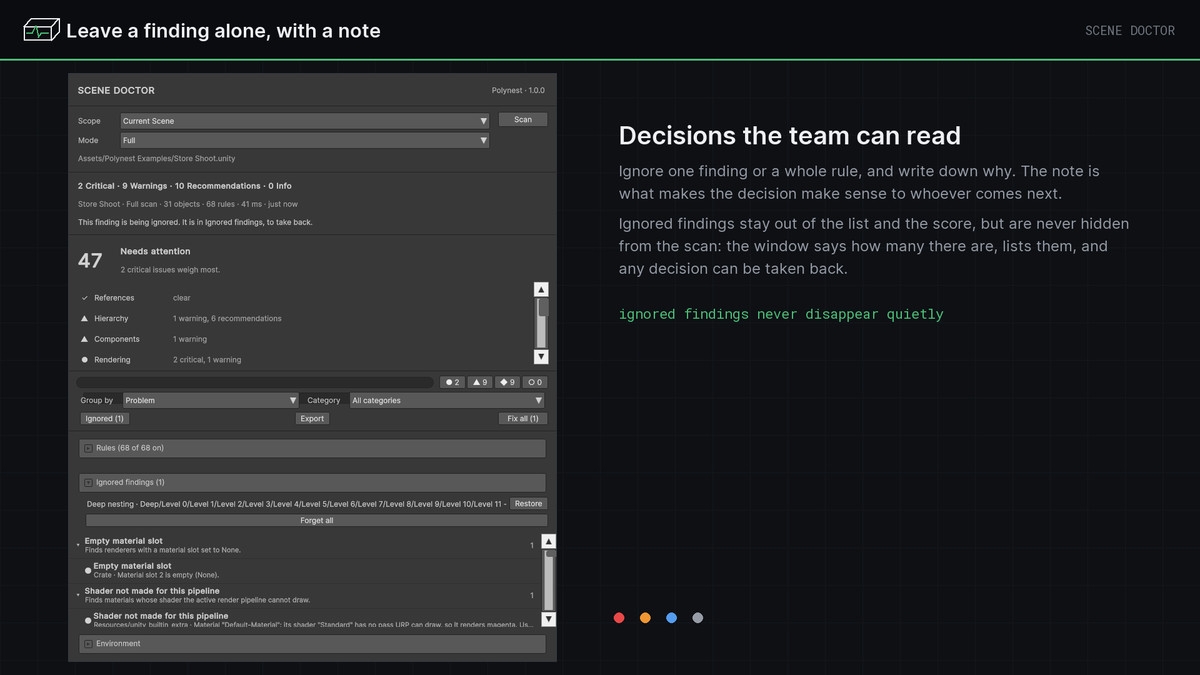Click the Scene Doctor logo icon

(41, 30)
